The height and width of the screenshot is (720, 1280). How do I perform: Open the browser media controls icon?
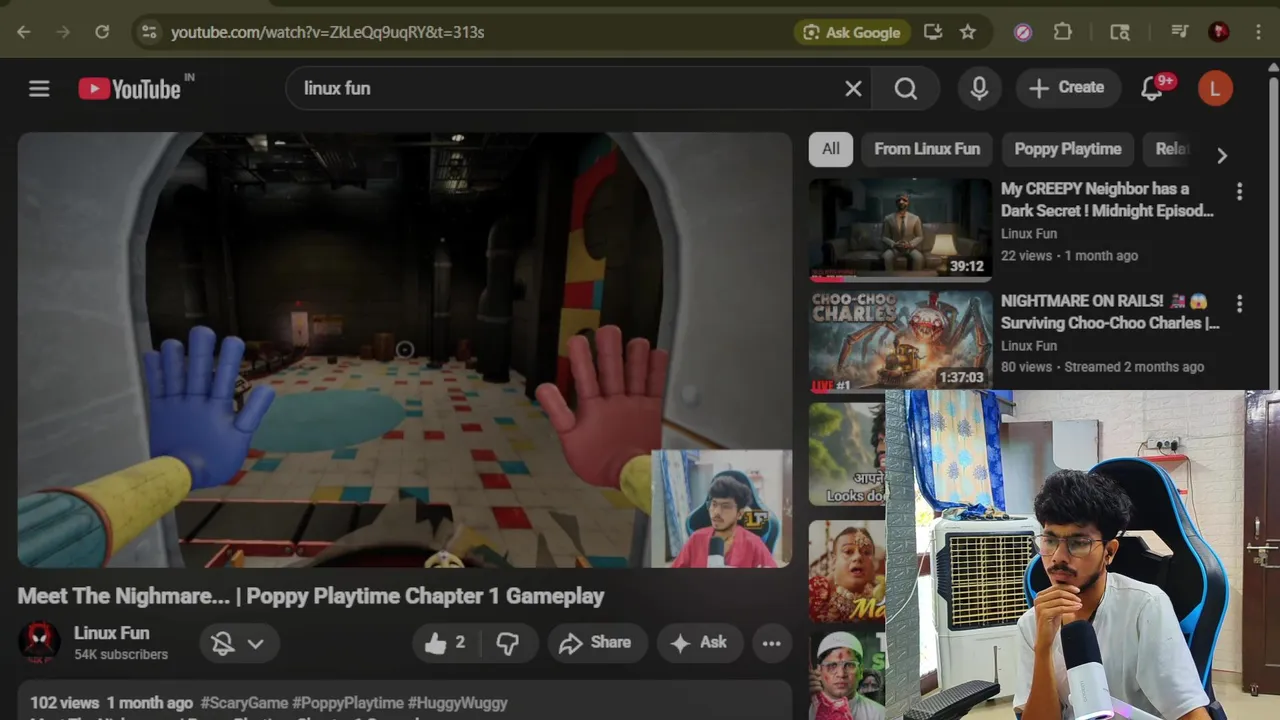pyautogui.click(x=1180, y=32)
